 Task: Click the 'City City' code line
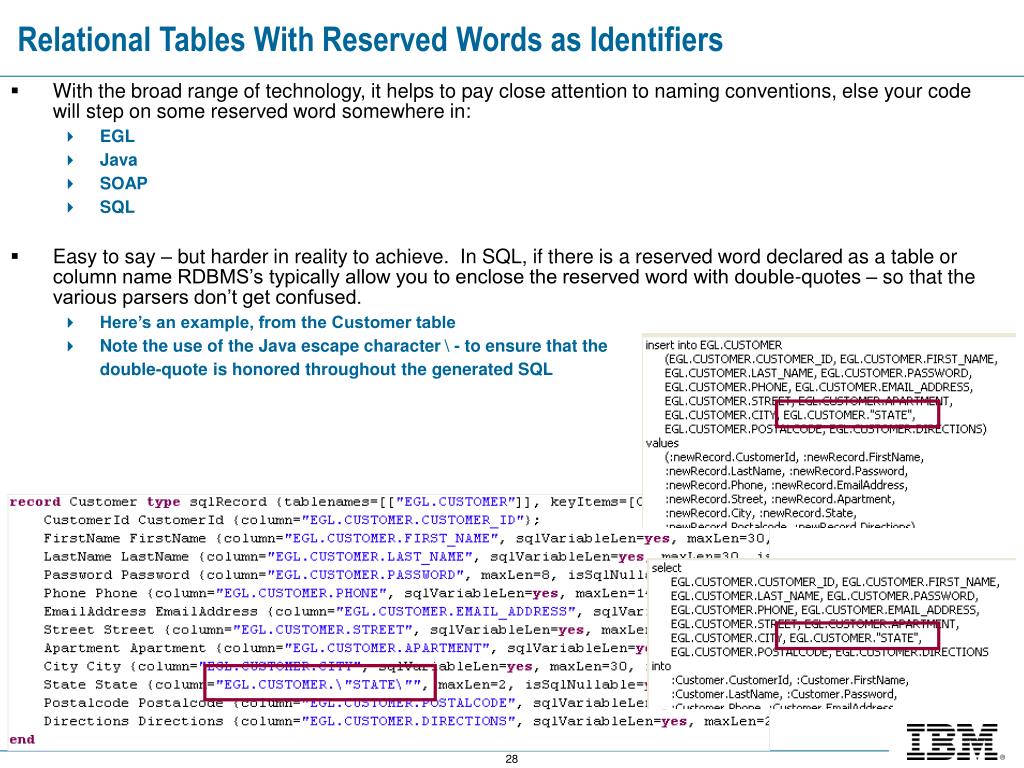[x=339, y=666]
